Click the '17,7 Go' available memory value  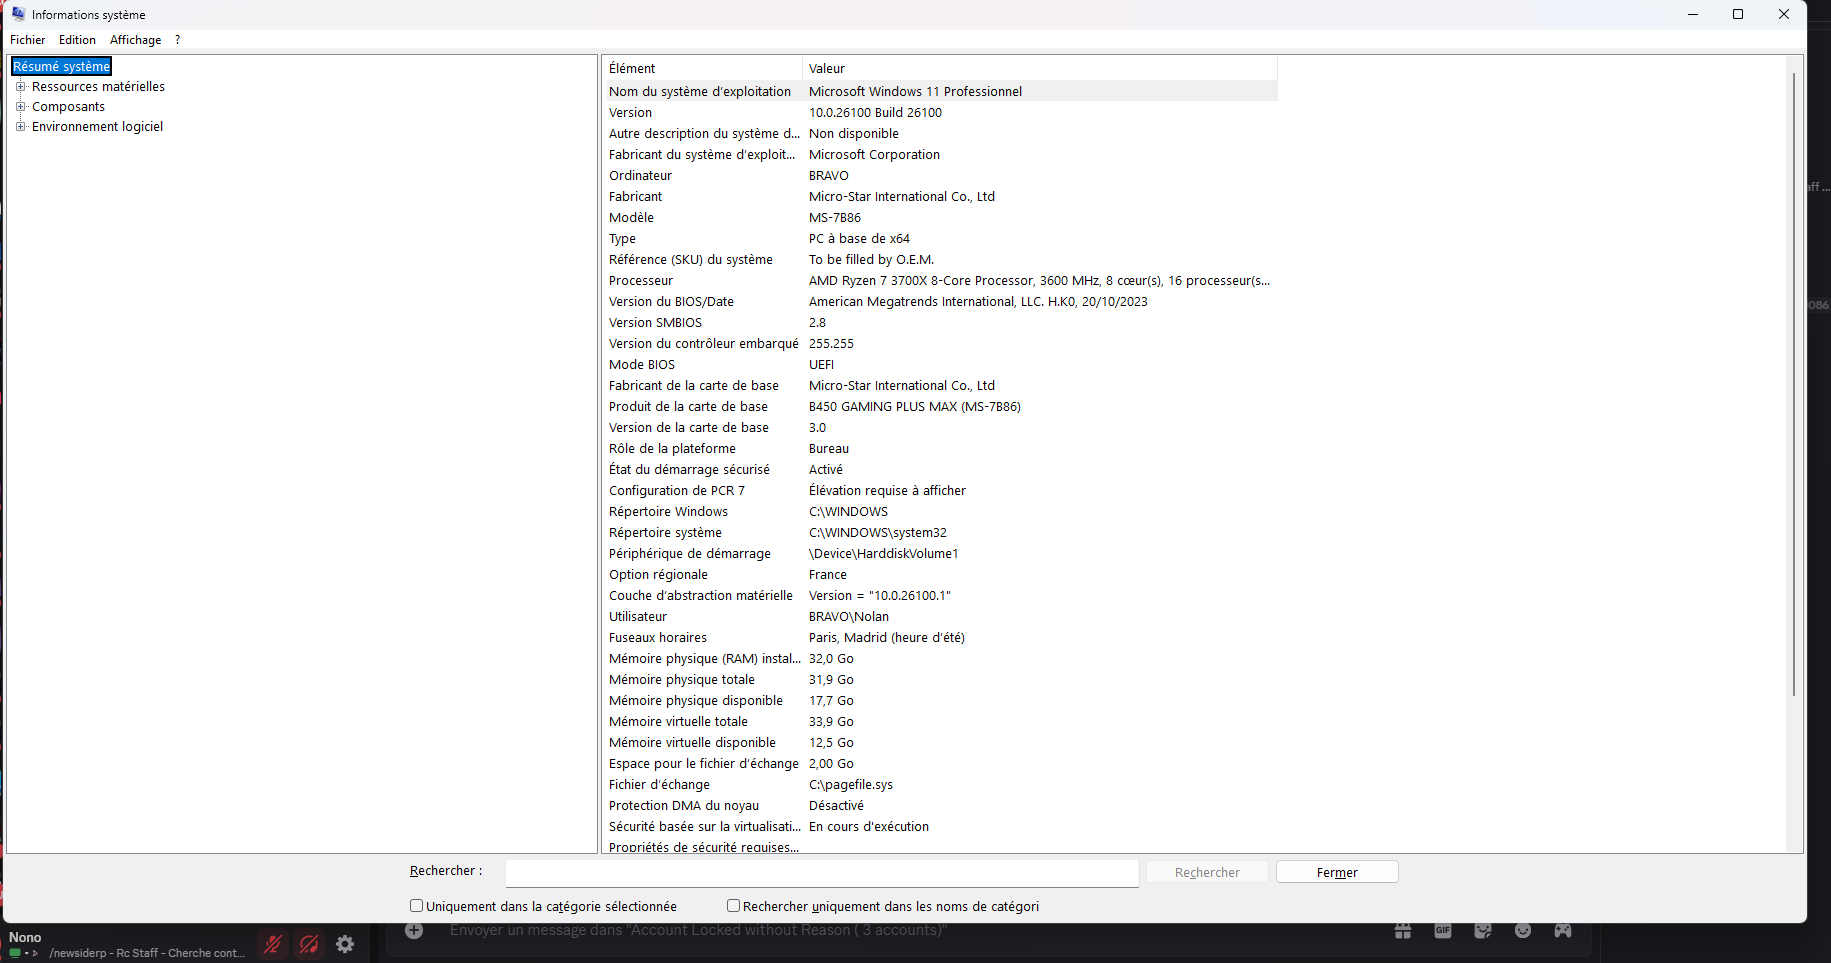tap(831, 700)
